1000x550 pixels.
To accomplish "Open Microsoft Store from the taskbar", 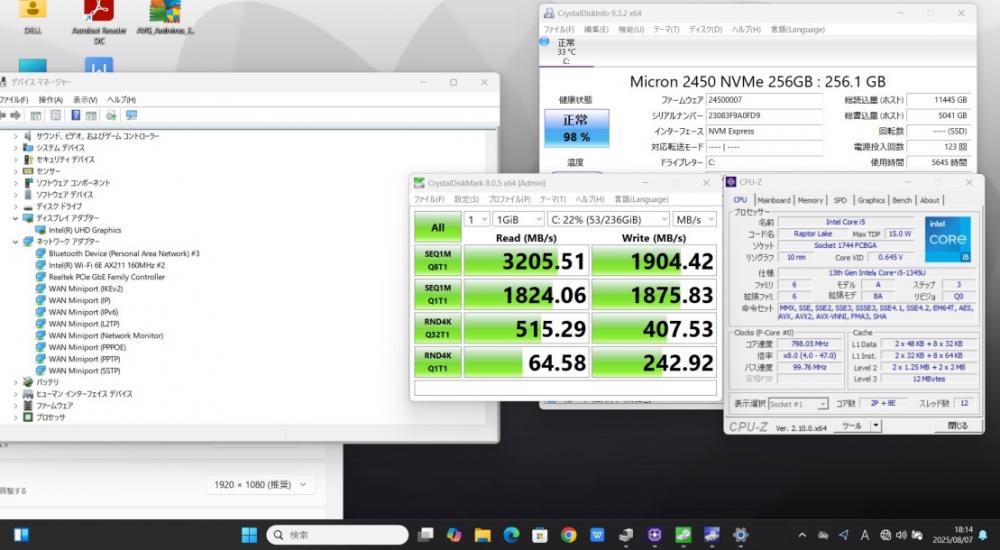I will pyautogui.click(x=540, y=535).
